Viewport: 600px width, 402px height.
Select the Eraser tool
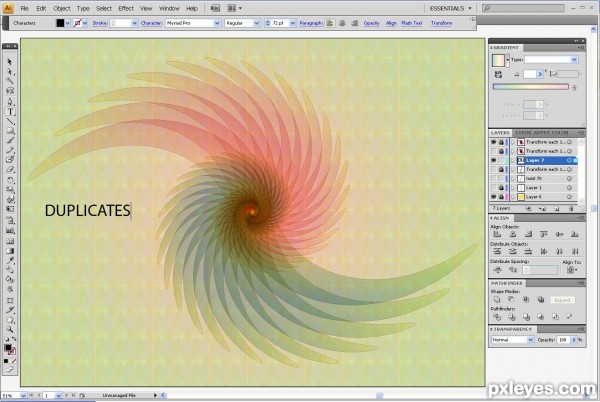click(10, 169)
